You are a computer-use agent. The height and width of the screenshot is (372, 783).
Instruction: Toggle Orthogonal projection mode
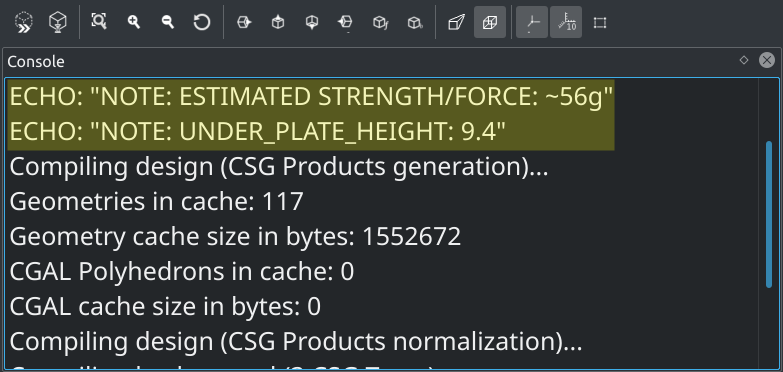[490, 22]
